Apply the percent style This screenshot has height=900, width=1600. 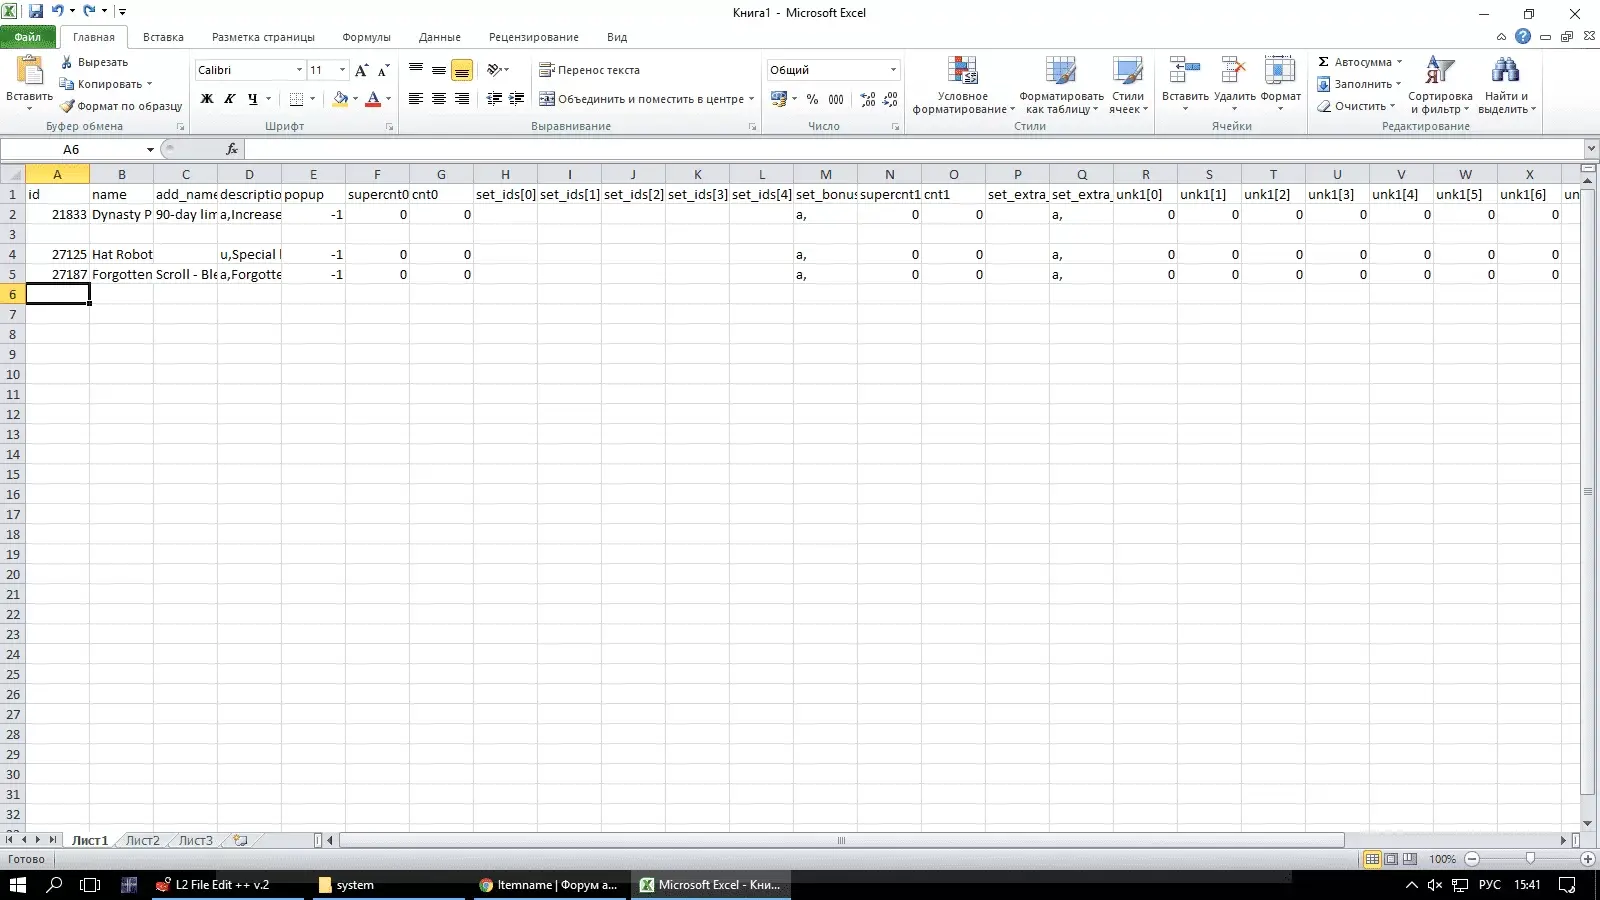tap(812, 99)
